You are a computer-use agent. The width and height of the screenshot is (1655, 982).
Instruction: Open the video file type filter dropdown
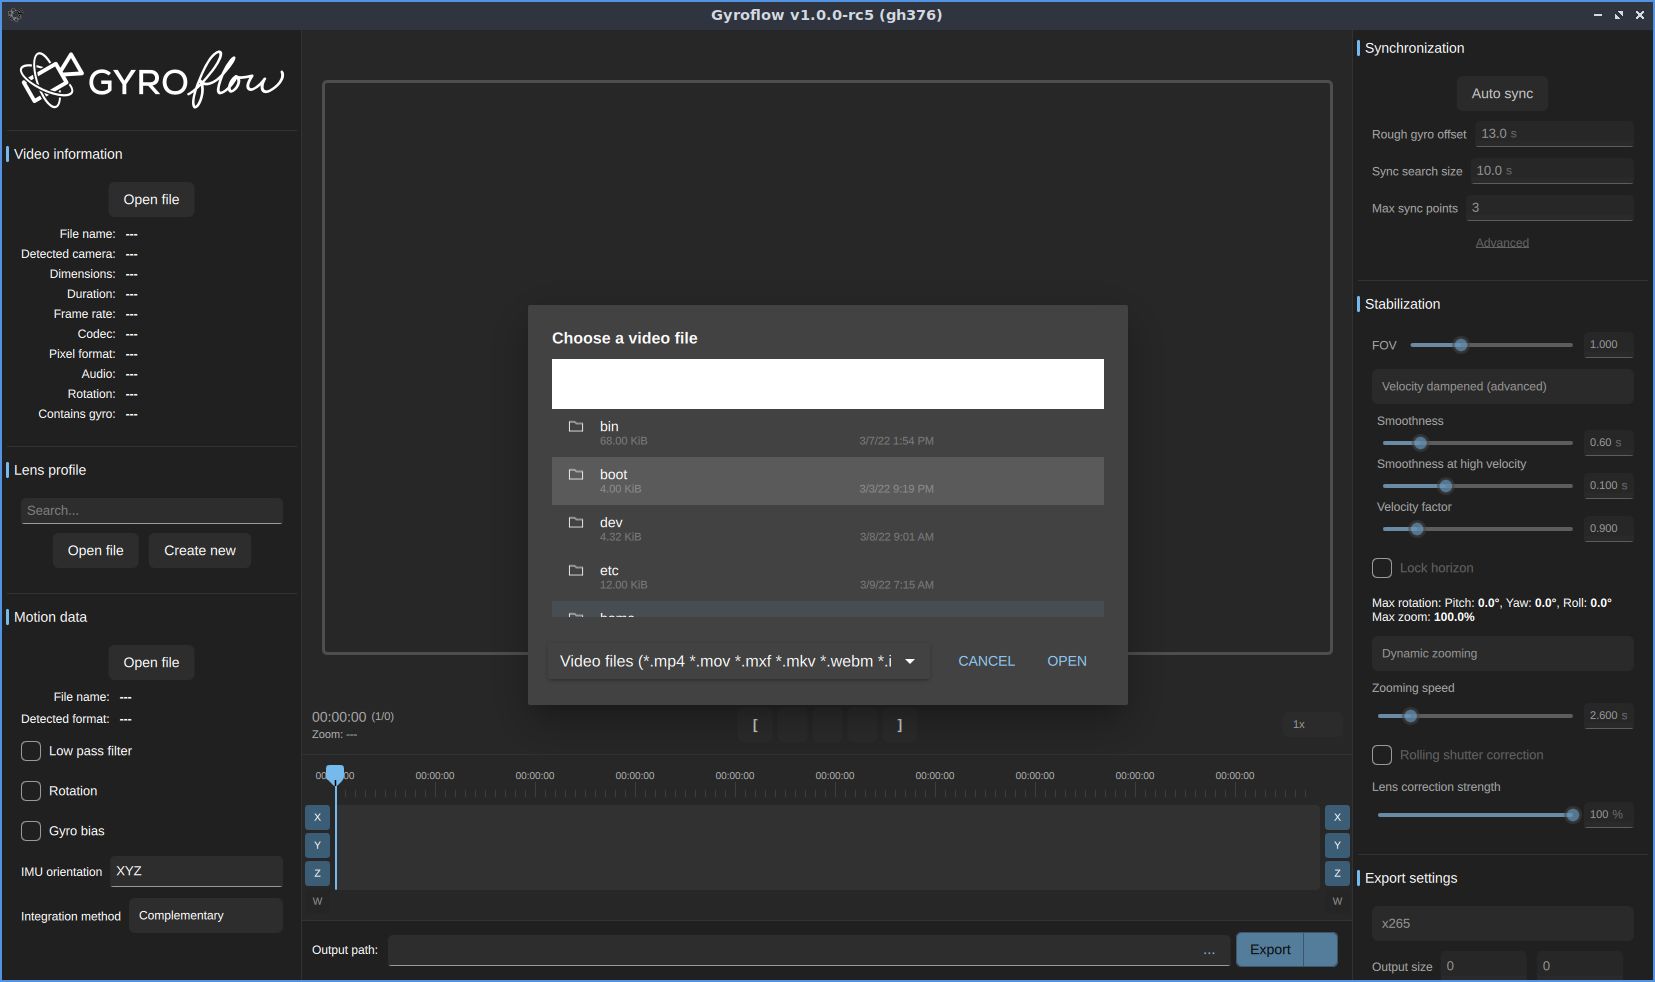(738, 661)
